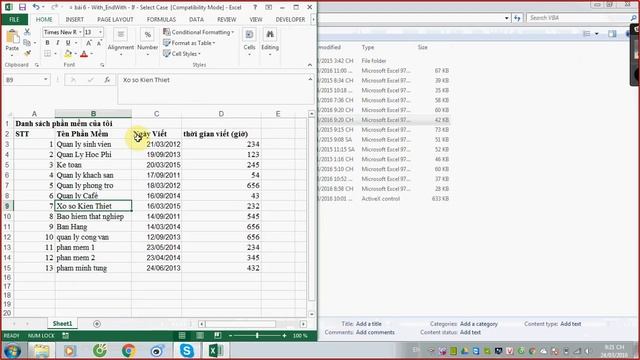
Task: Open the font size 13 dropdown
Action: point(100,32)
